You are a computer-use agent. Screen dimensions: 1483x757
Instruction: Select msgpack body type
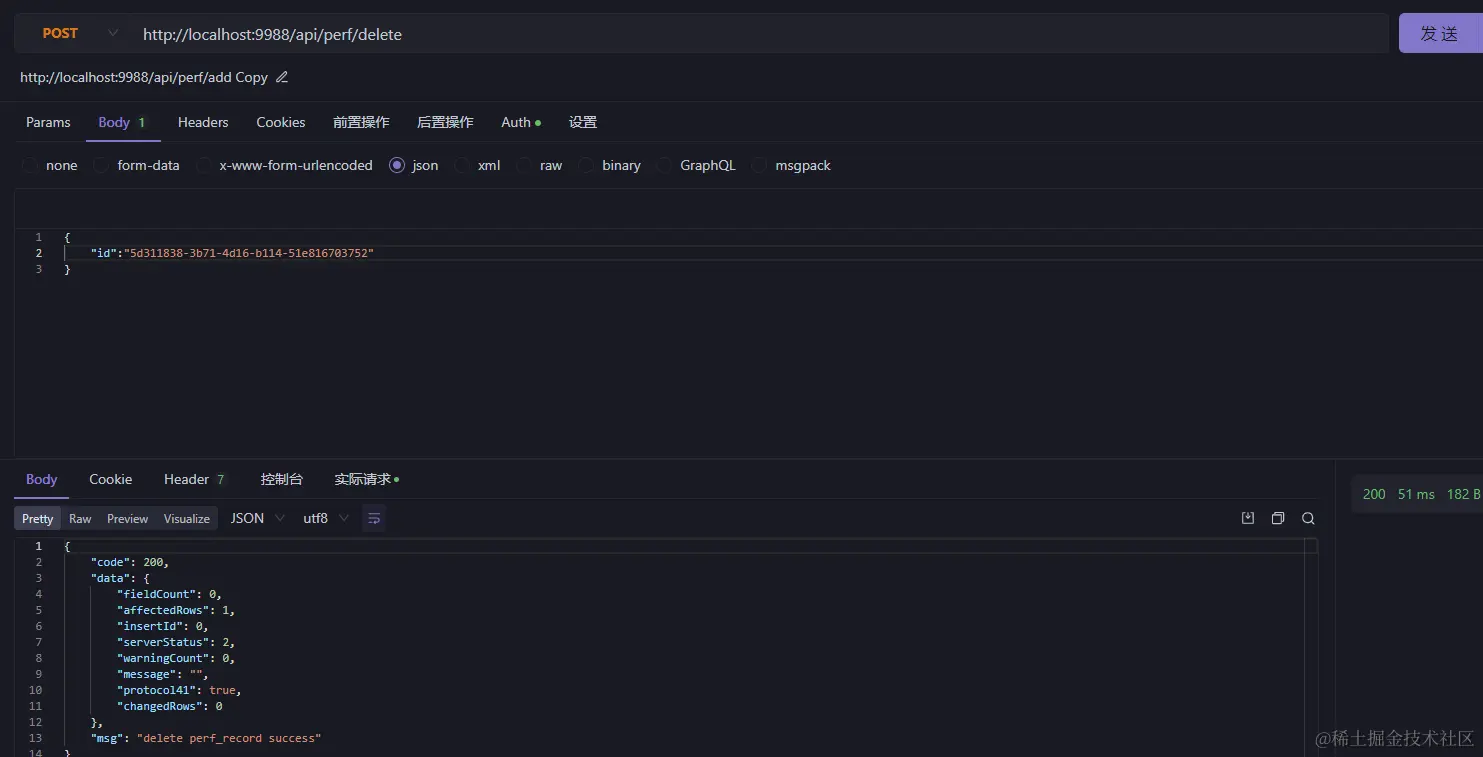pos(792,165)
